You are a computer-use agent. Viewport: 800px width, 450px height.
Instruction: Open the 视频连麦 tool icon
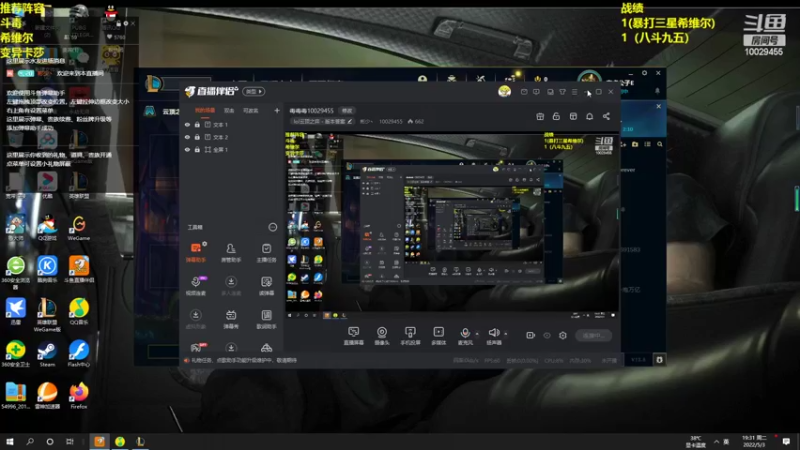[196, 286]
